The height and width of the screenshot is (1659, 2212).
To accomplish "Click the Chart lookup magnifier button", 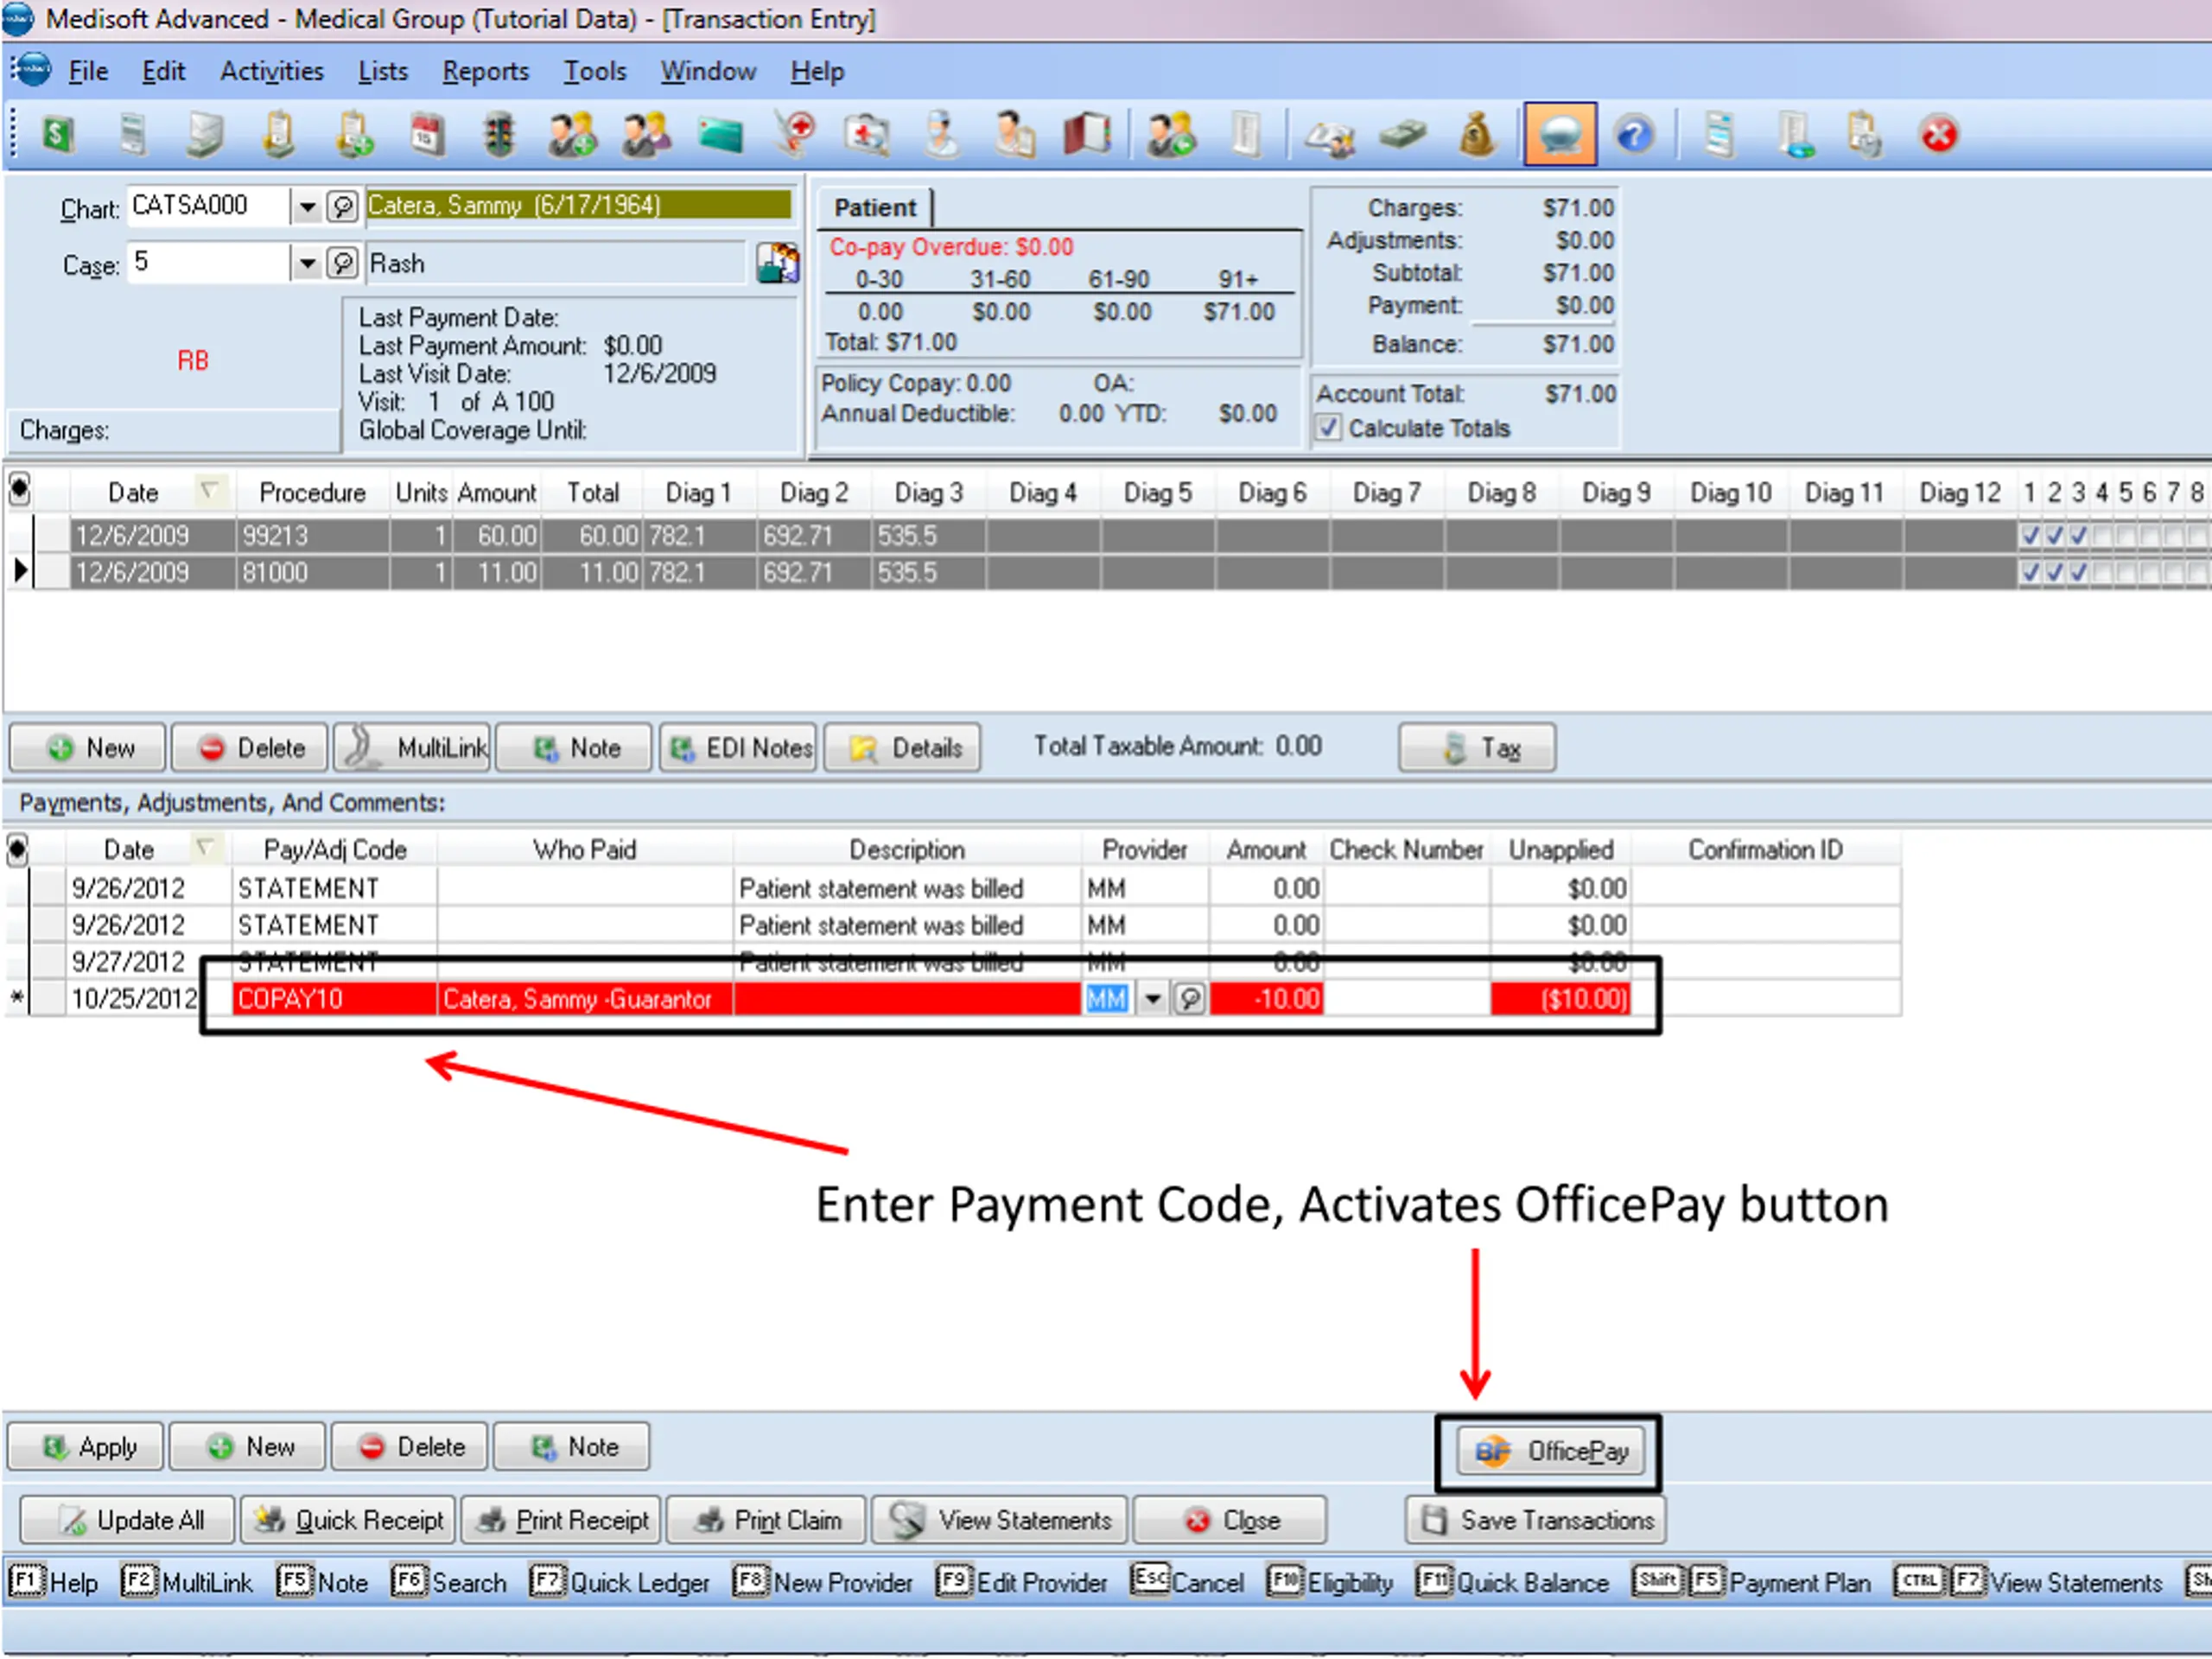I will [x=342, y=207].
